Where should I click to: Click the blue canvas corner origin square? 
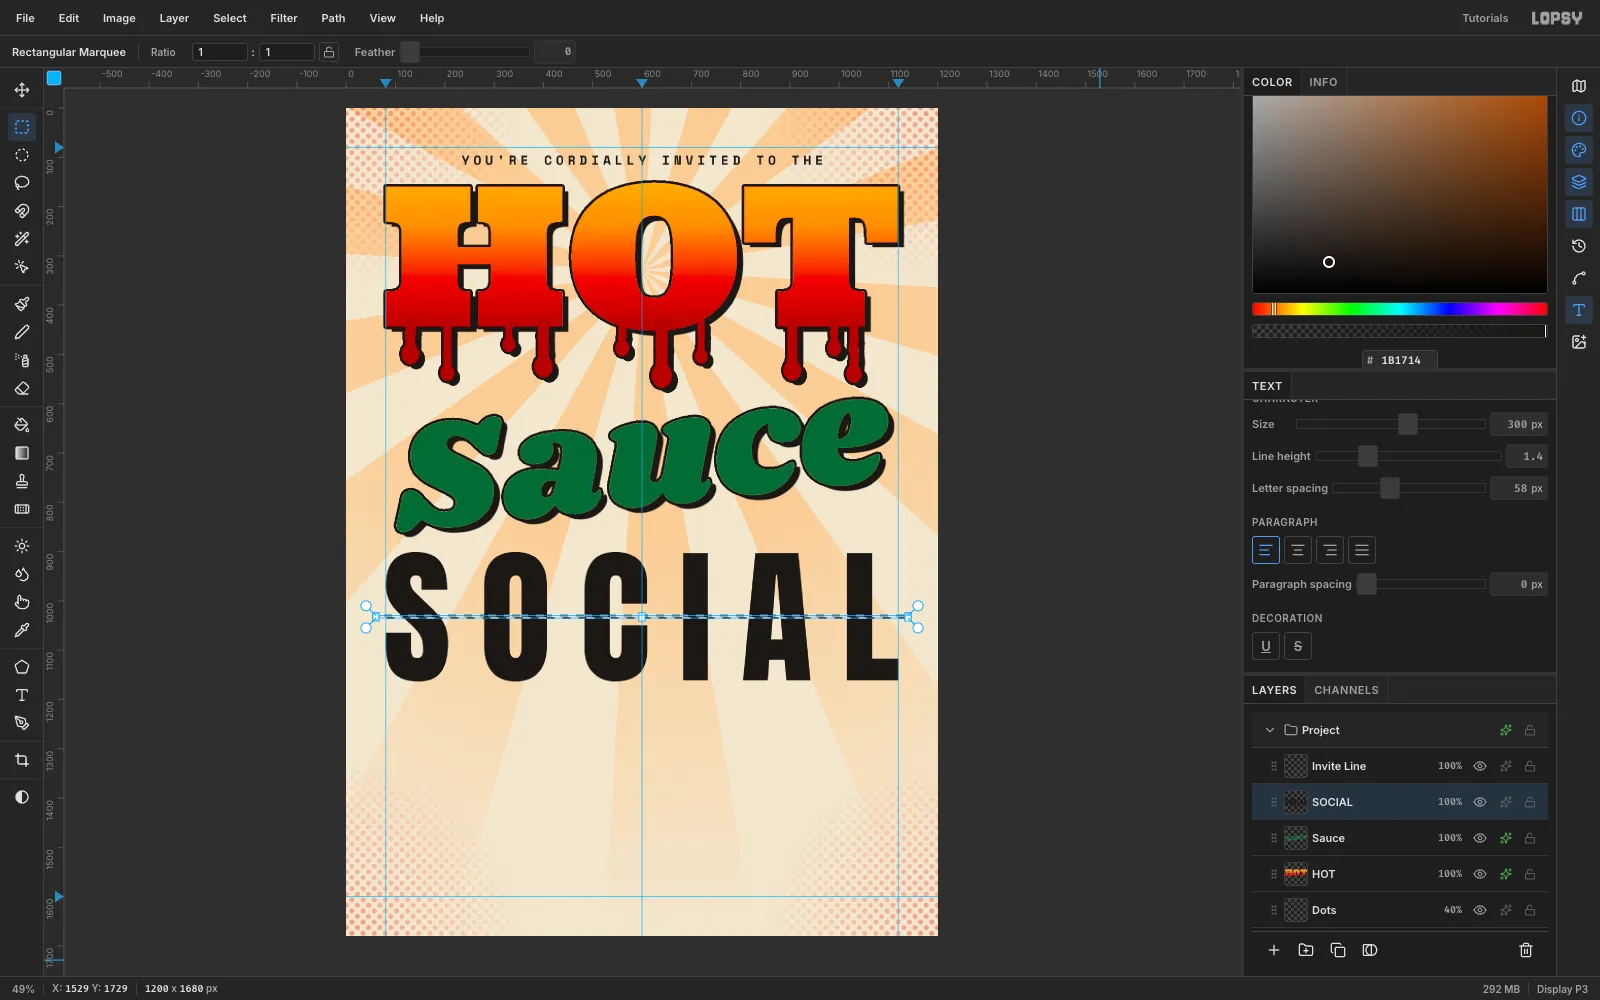click(x=54, y=78)
